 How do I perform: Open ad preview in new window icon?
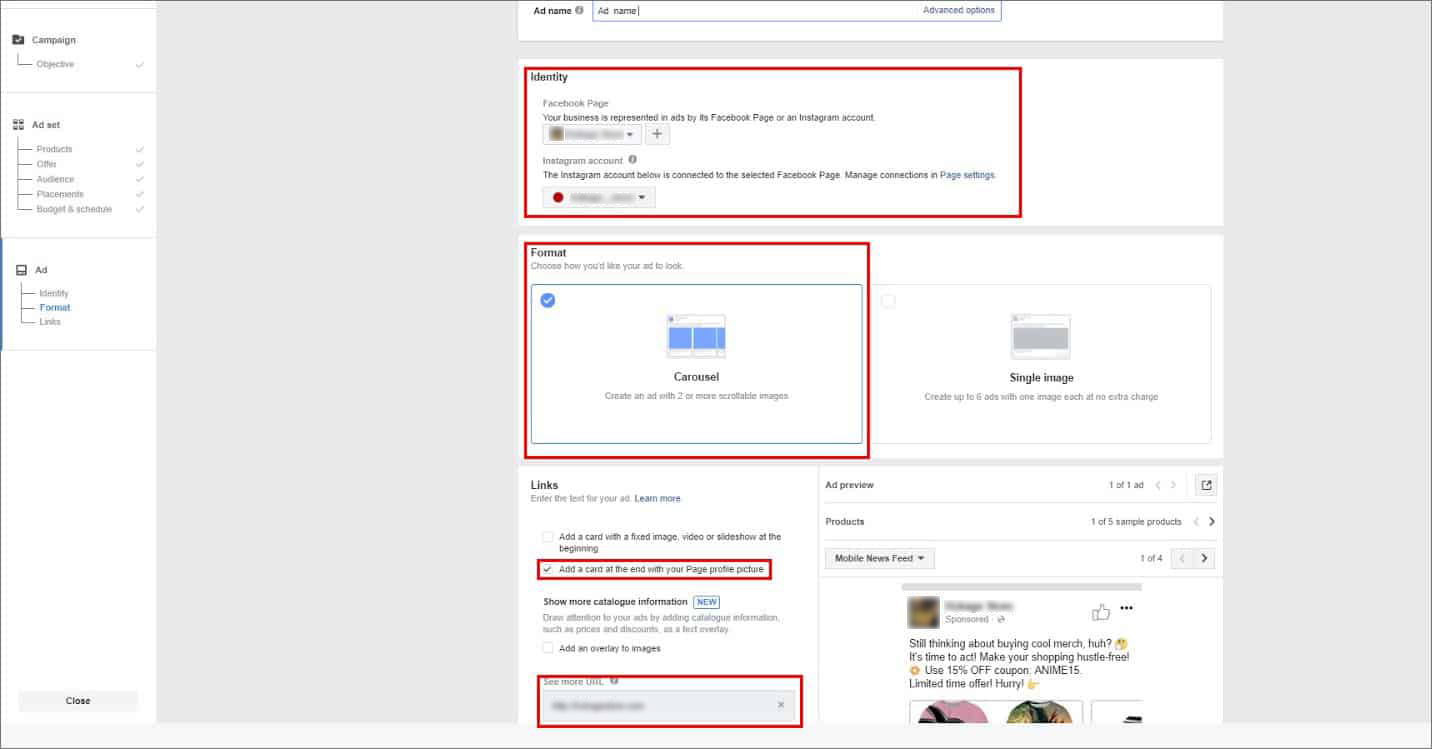click(1206, 485)
